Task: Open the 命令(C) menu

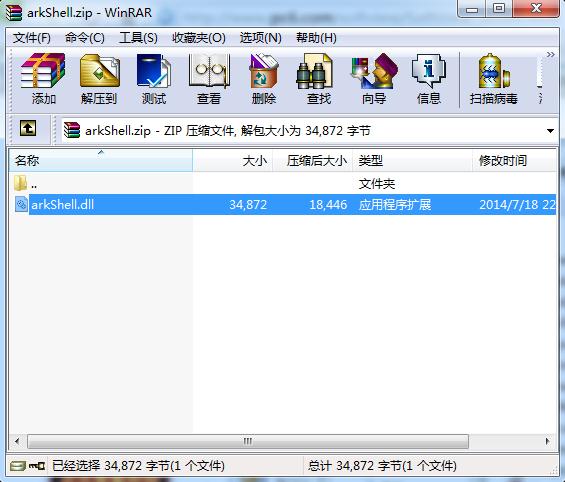Action: tap(85, 38)
